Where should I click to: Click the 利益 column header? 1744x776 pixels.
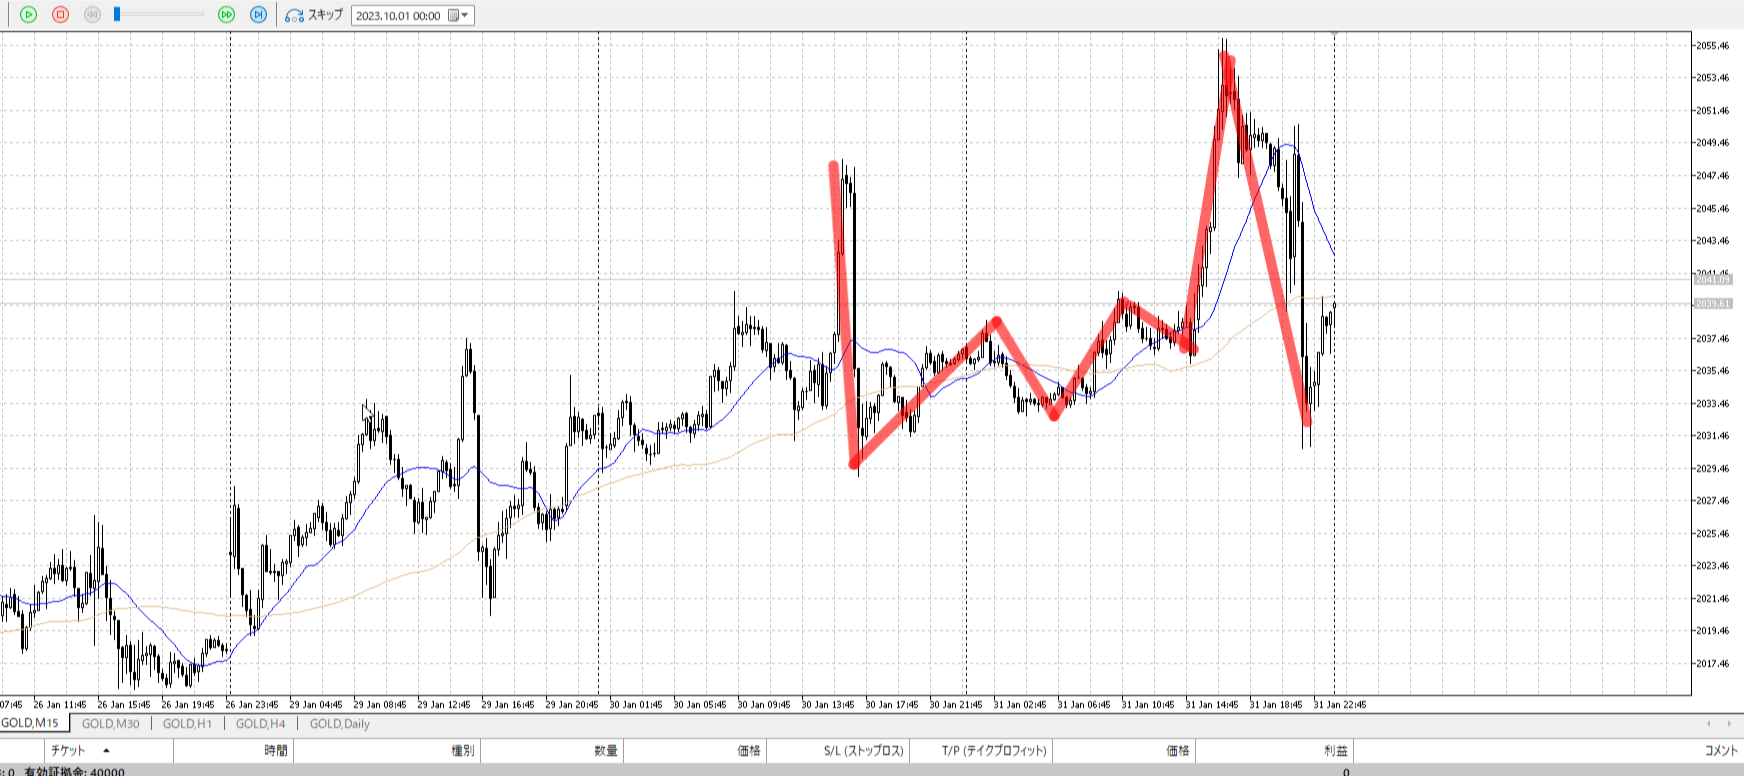(x=1335, y=751)
